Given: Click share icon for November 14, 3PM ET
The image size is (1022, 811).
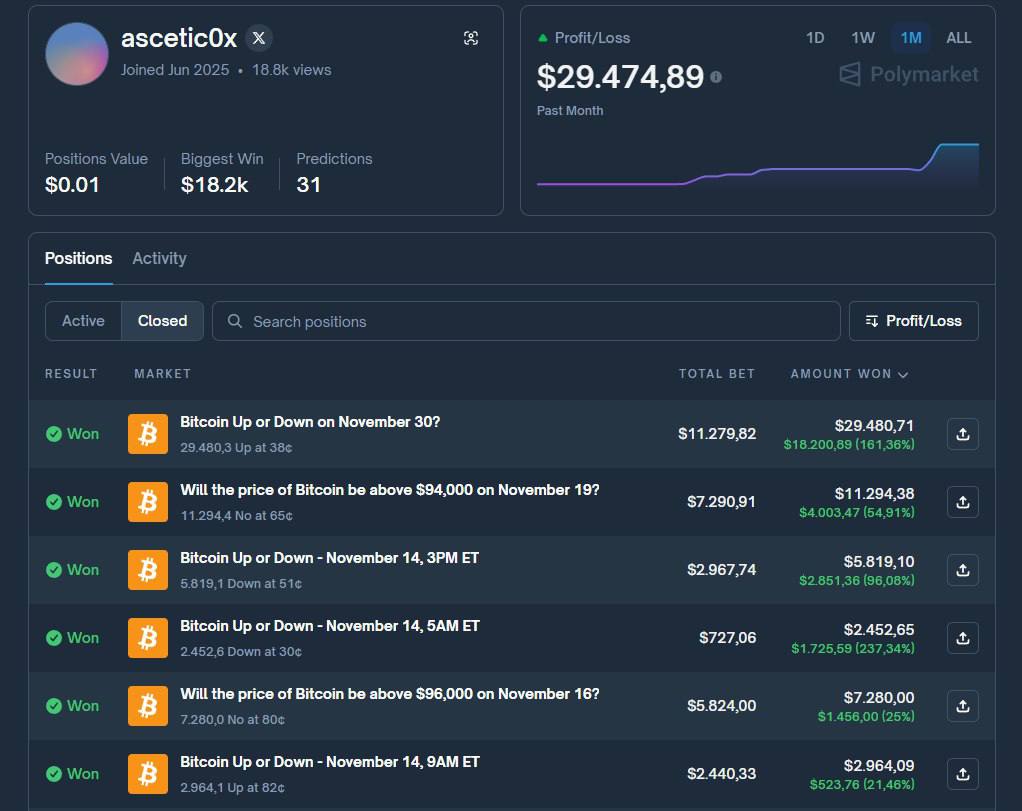Looking at the screenshot, I should [x=962, y=570].
